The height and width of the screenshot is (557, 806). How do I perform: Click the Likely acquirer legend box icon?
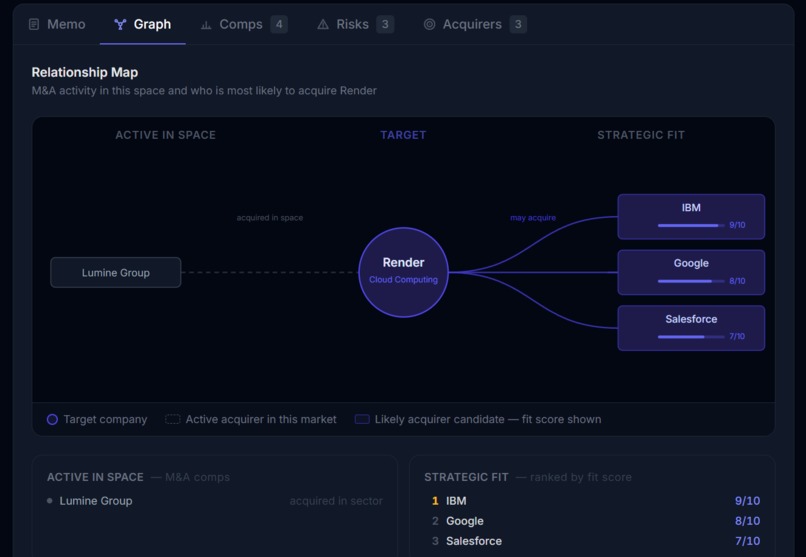pos(362,419)
